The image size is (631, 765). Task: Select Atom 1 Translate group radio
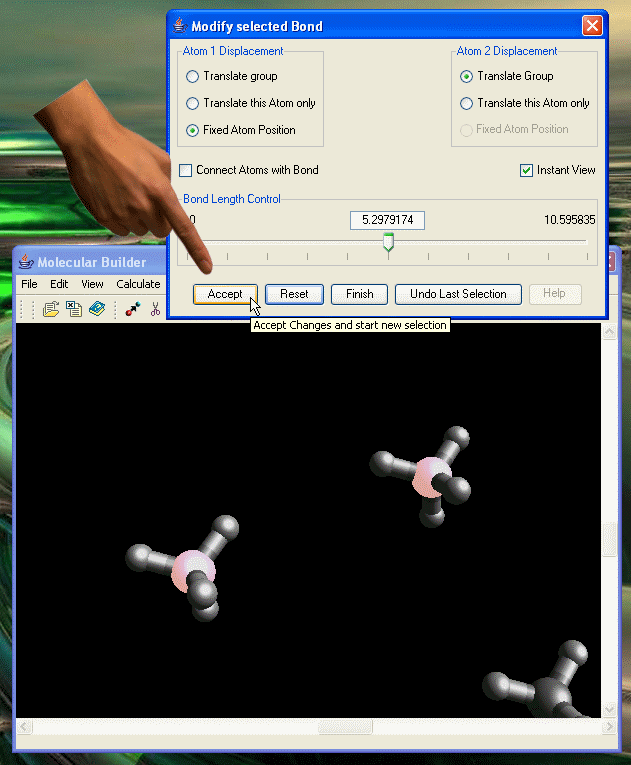pyautogui.click(x=192, y=76)
